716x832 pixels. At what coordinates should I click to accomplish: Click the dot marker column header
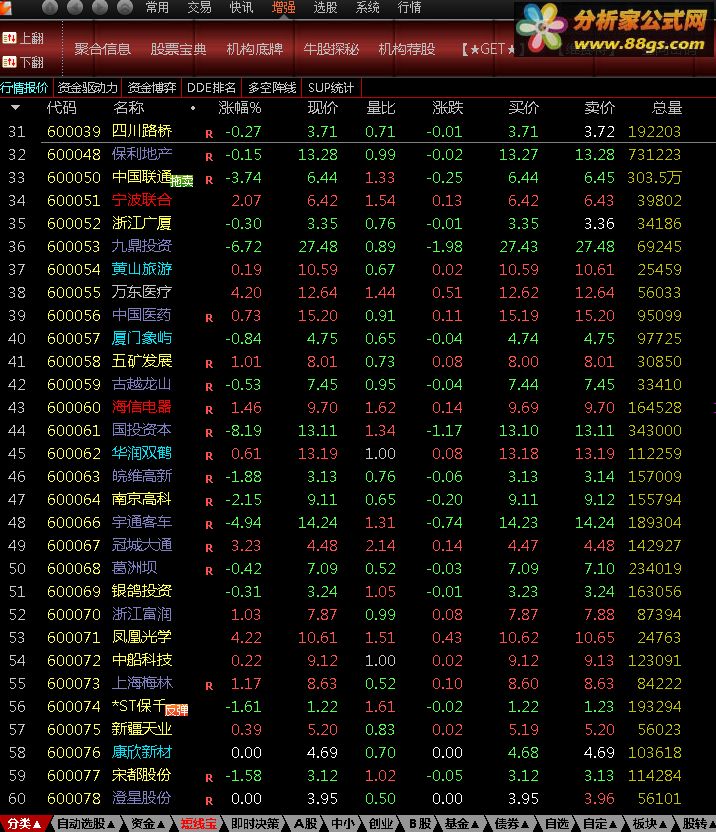193,108
